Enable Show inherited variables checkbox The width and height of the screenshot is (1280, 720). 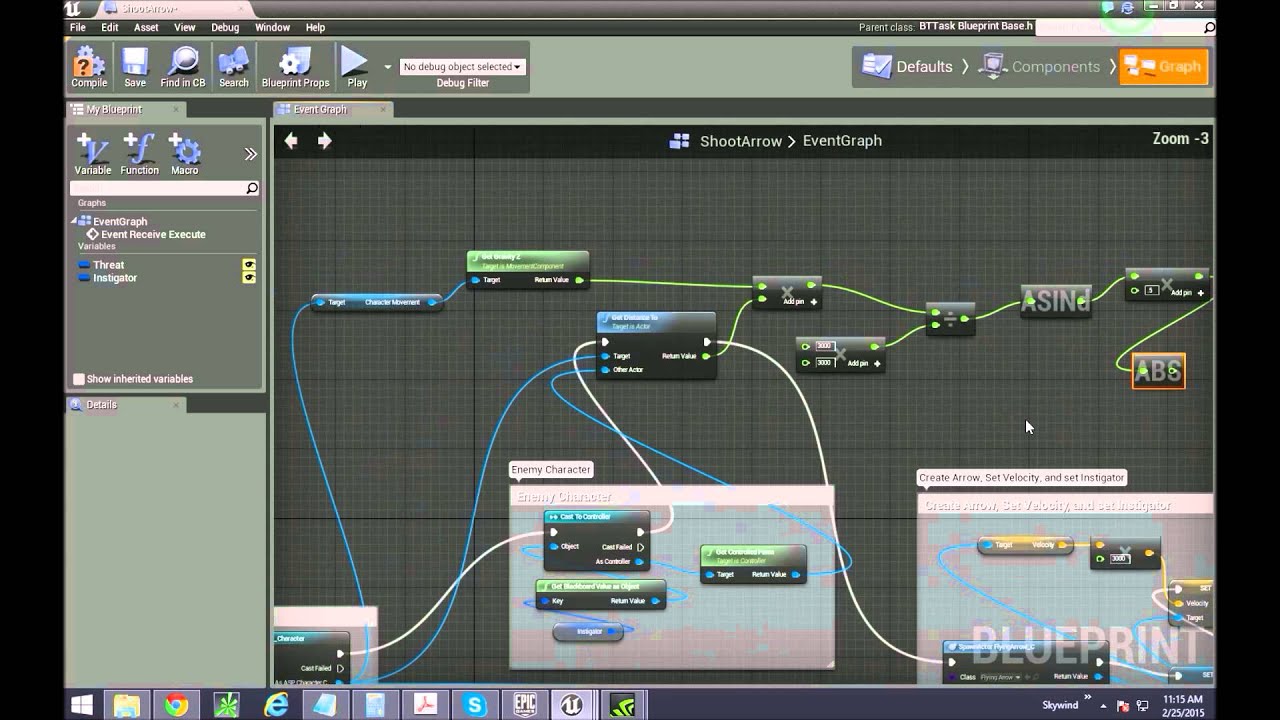[79, 379]
